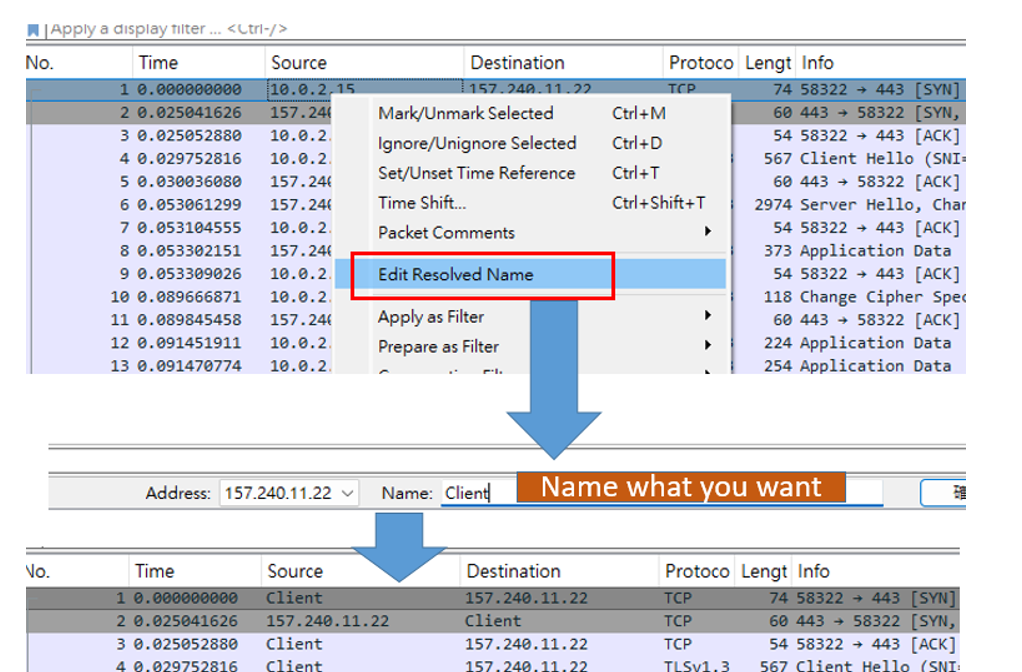This screenshot has height=672, width=1022.
Task: Choose "Ignore/Unignore Selected" in the context menu
Action: (476, 144)
